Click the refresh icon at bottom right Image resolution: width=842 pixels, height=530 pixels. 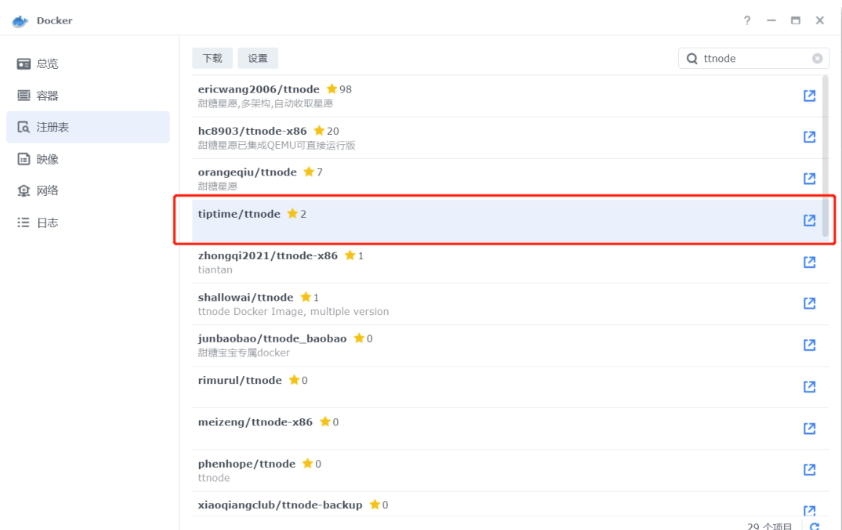pos(814,526)
